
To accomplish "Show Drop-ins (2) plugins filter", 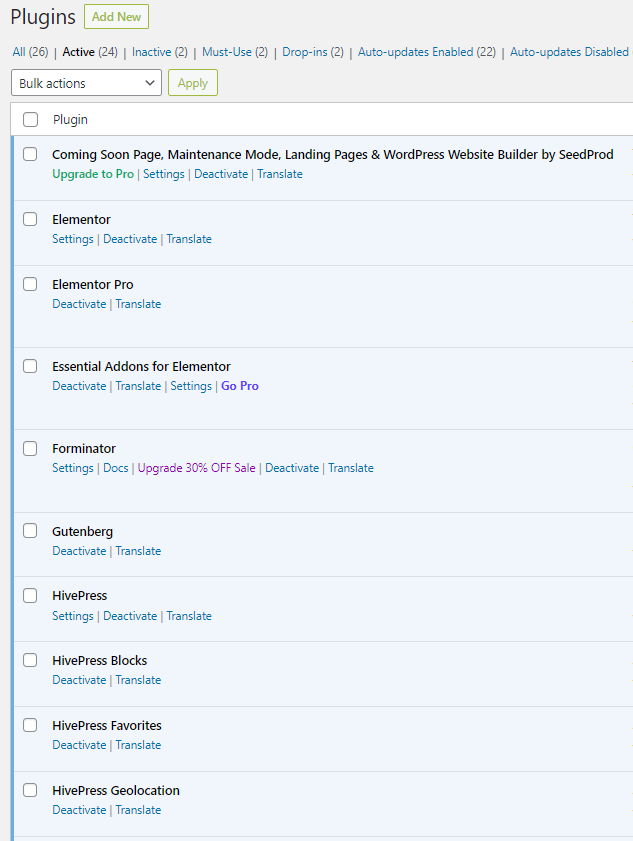I will click(x=313, y=52).
